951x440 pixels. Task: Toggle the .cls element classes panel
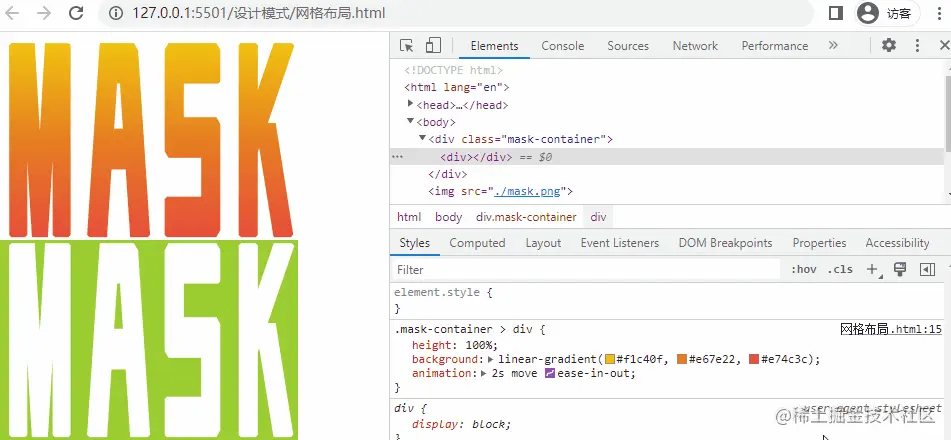click(x=840, y=269)
